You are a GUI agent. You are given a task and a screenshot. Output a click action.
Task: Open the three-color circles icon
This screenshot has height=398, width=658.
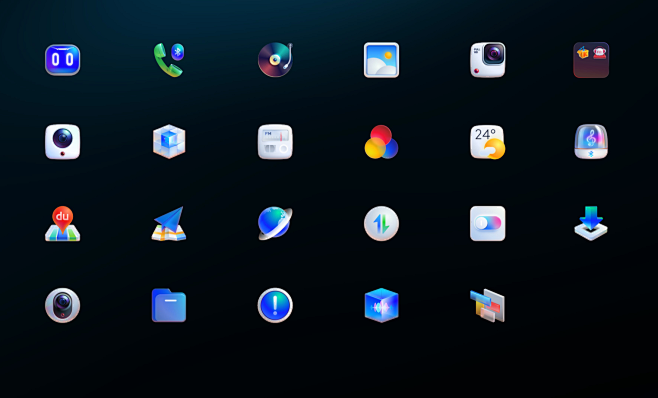click(x=381, y=142)
